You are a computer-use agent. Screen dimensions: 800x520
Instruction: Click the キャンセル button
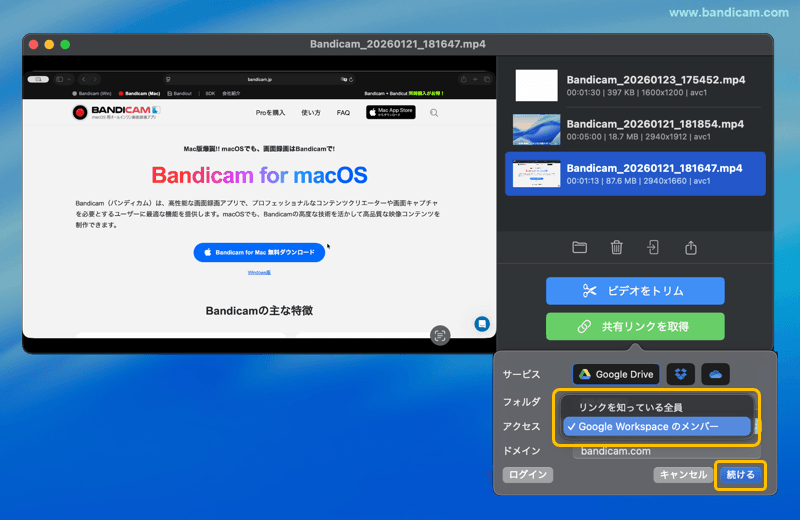683,475
